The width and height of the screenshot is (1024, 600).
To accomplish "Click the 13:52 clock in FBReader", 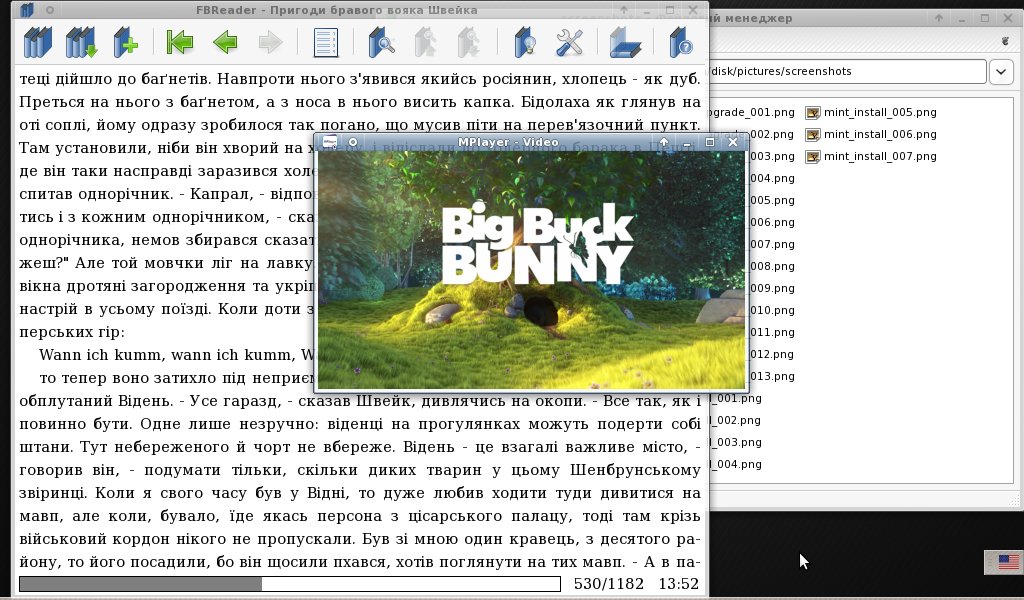I will tap(679, 584).
